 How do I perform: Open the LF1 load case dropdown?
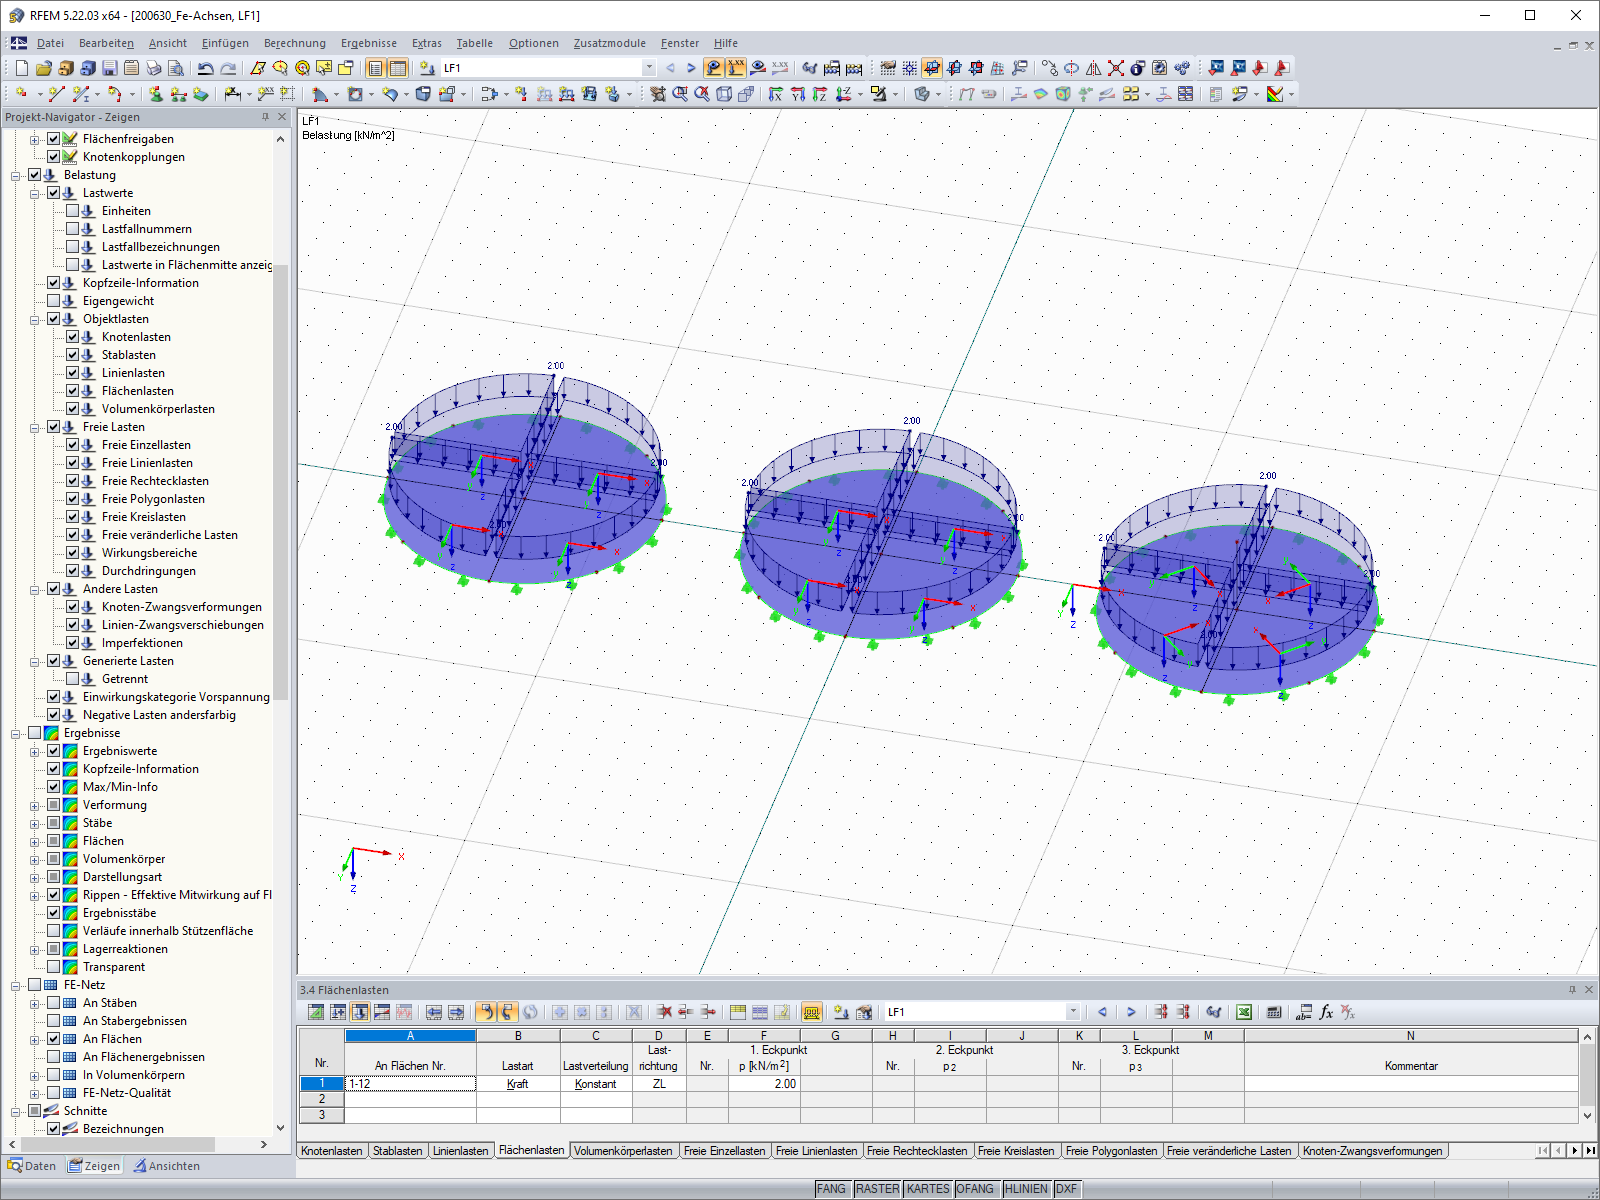coord(648,68)
